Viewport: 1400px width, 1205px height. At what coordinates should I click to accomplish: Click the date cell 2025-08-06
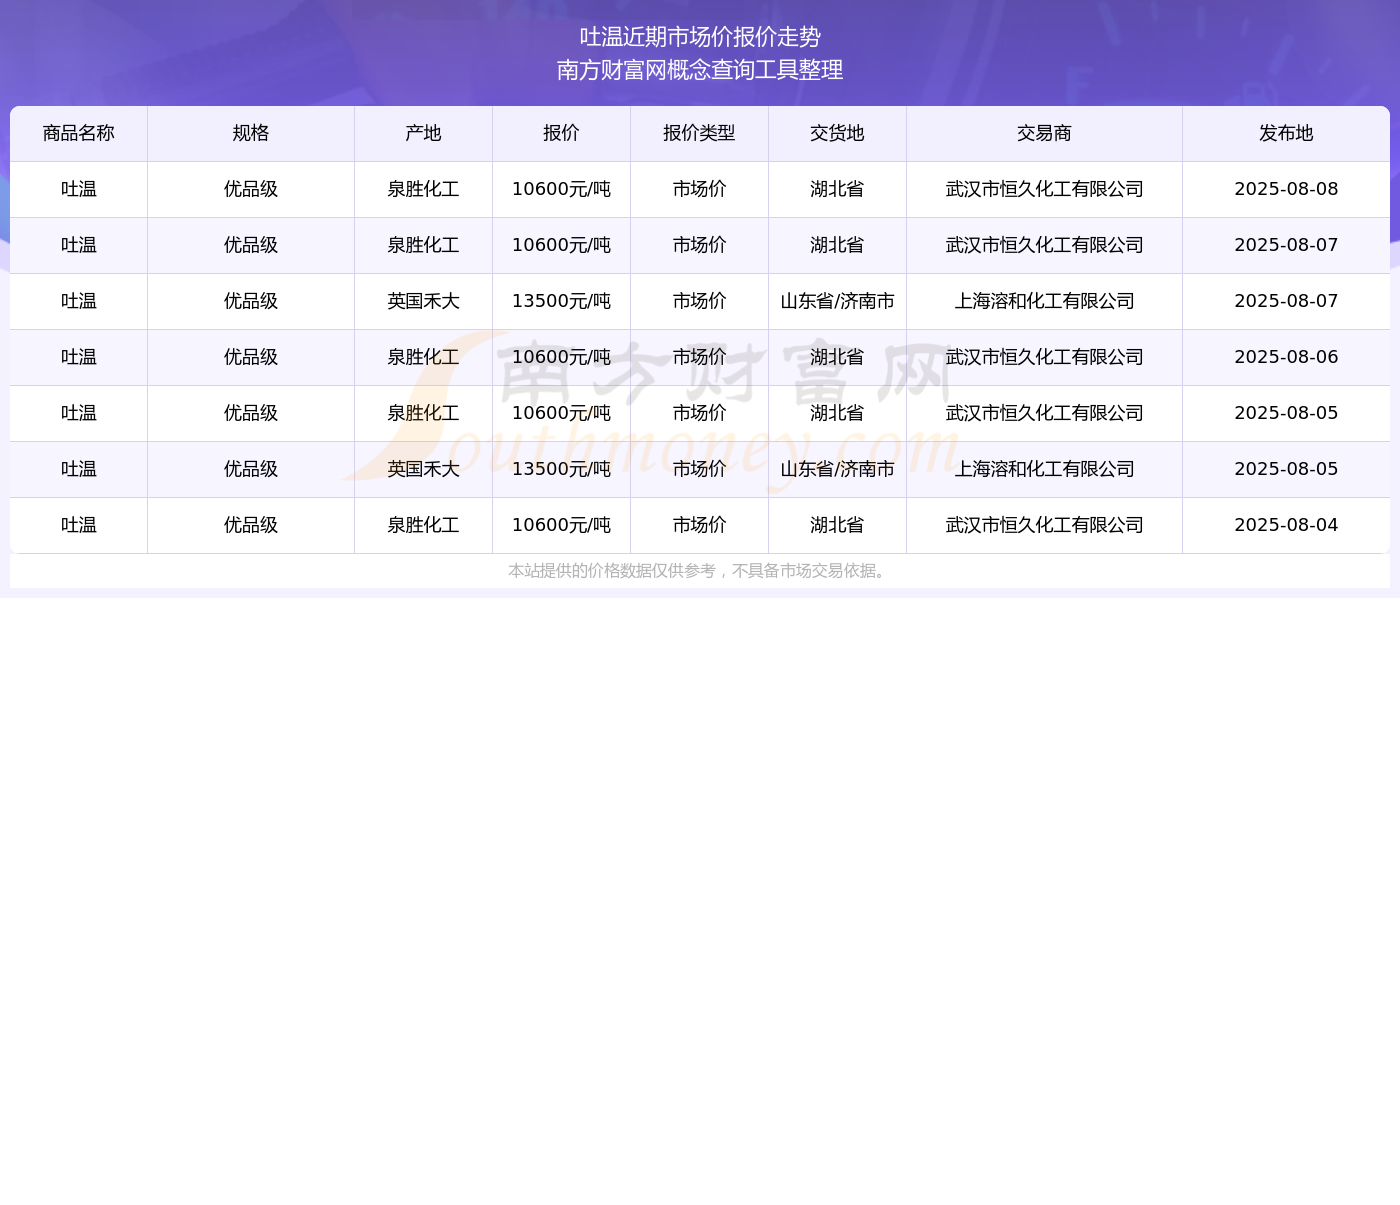[x=1286, y=357]
